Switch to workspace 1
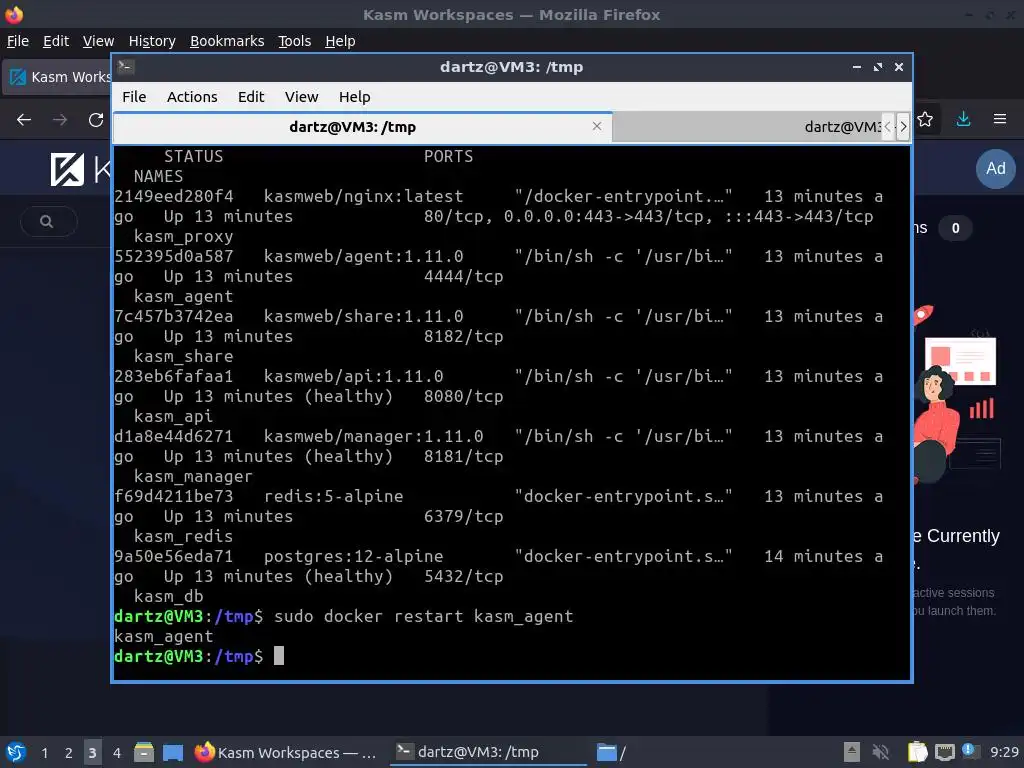This screenshot has width=1024, height=768. (x=44, y=753)
